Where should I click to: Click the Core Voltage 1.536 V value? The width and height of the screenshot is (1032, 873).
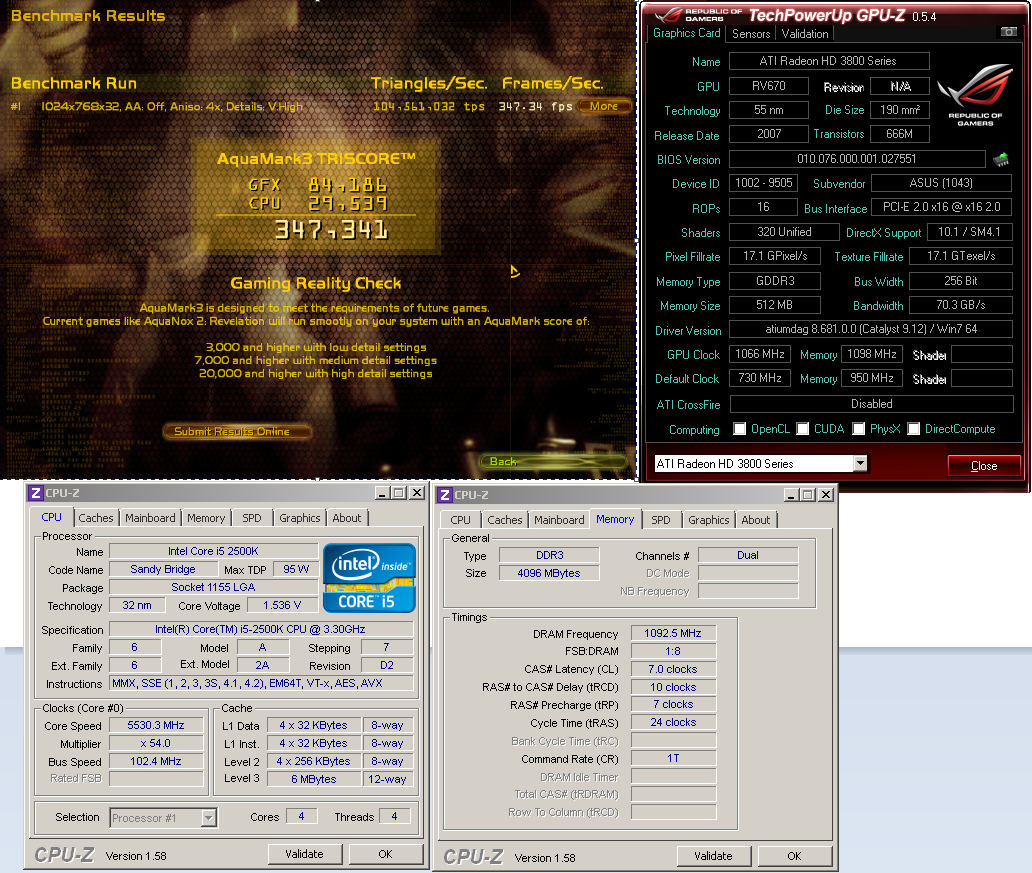(x=282, y=605)
